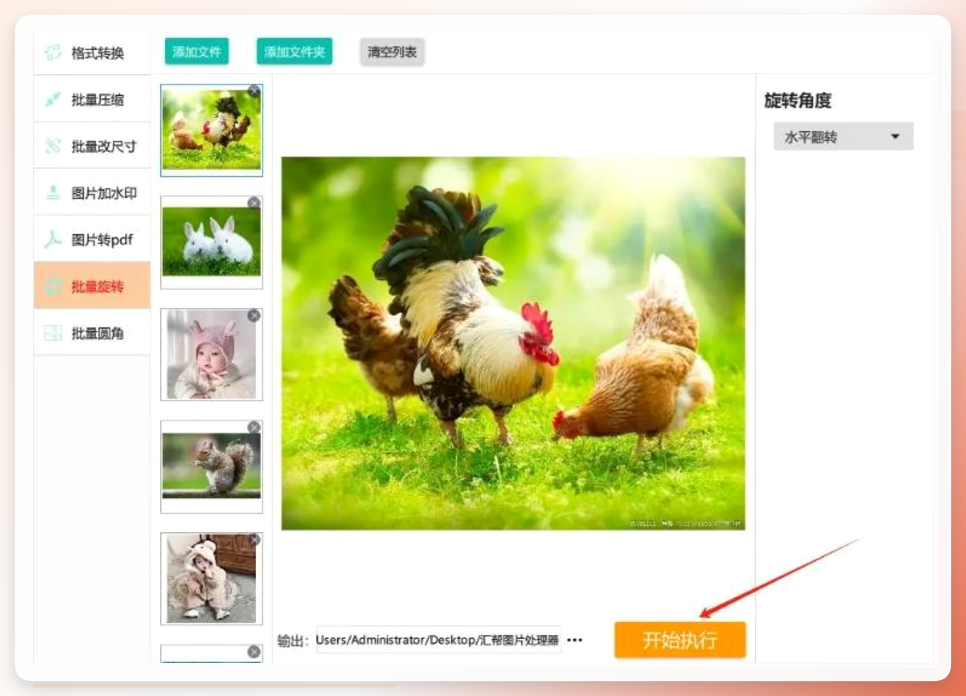
Task: Open the 格式转换 tab
Action: (92, 53)
